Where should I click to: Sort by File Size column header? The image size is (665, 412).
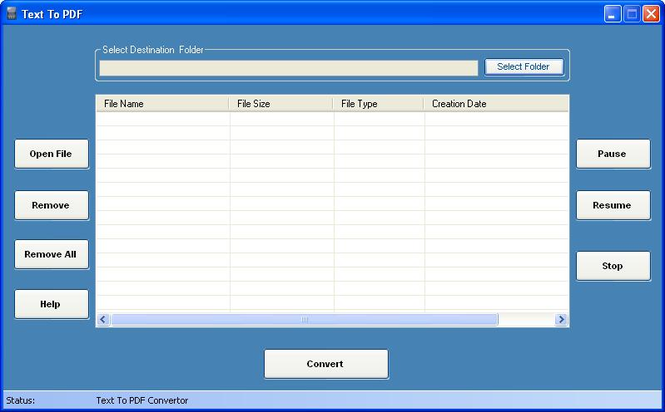[x=281, y=104]
